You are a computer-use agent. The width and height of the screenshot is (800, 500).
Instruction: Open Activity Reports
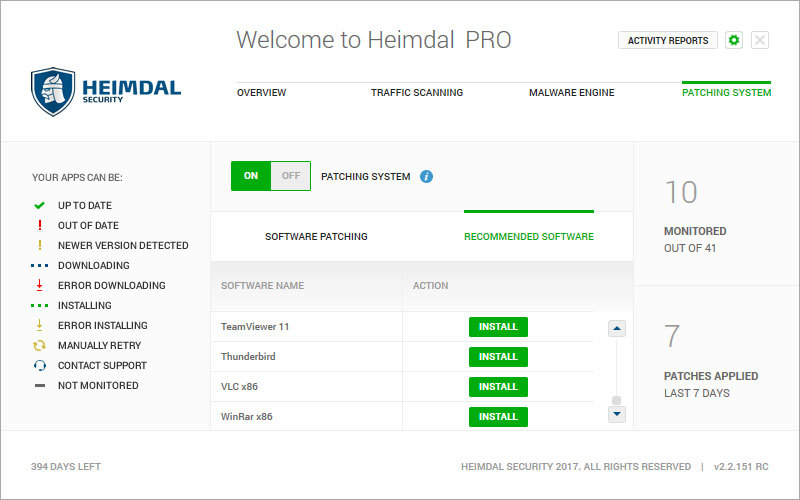click(667, 40)
